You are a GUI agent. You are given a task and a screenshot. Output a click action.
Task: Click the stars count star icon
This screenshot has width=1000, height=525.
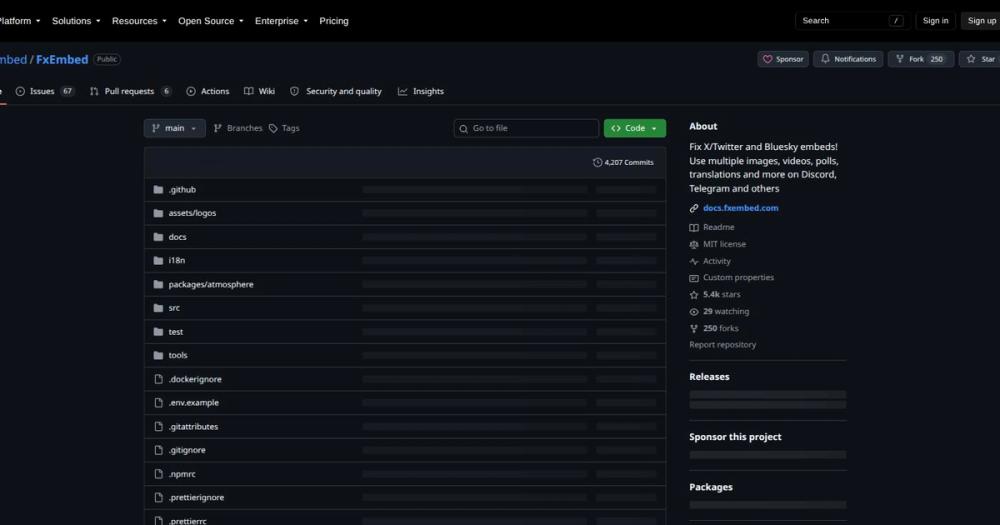click(x=694, y=295)
